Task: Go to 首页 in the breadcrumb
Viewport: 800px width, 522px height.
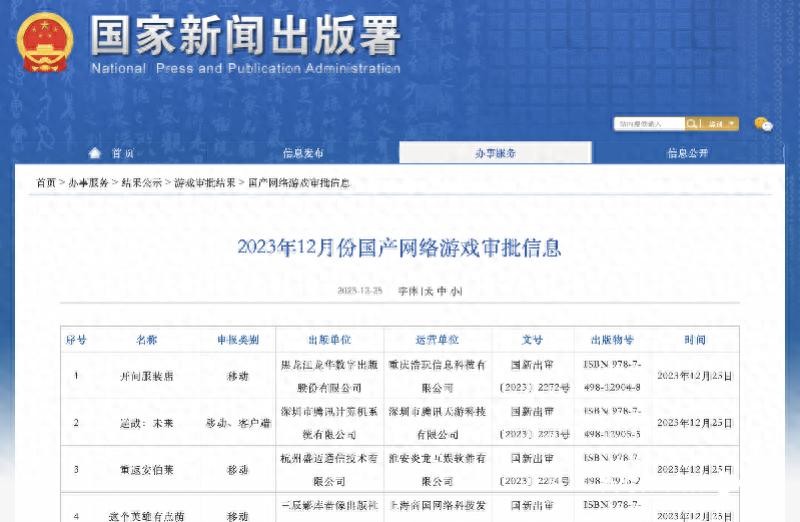Action: (46, 183)
